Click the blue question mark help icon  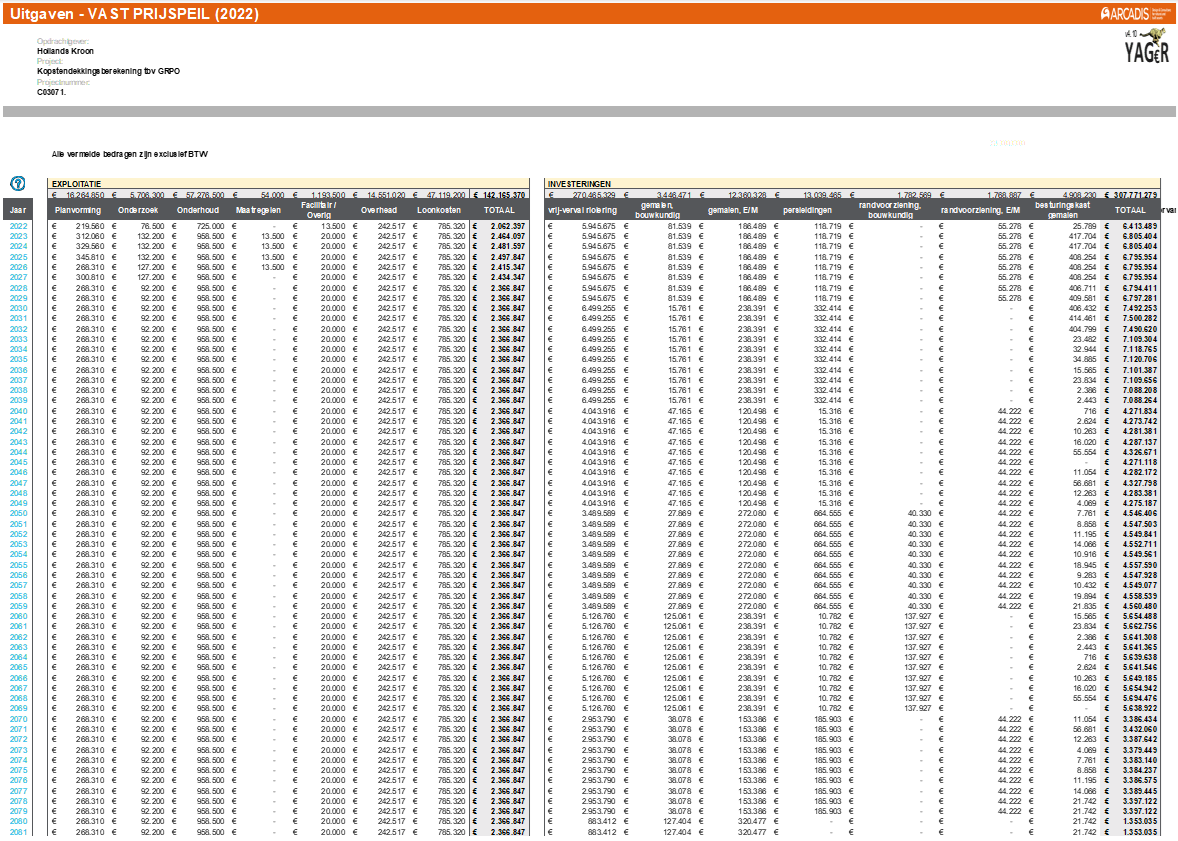click(18, 184)
